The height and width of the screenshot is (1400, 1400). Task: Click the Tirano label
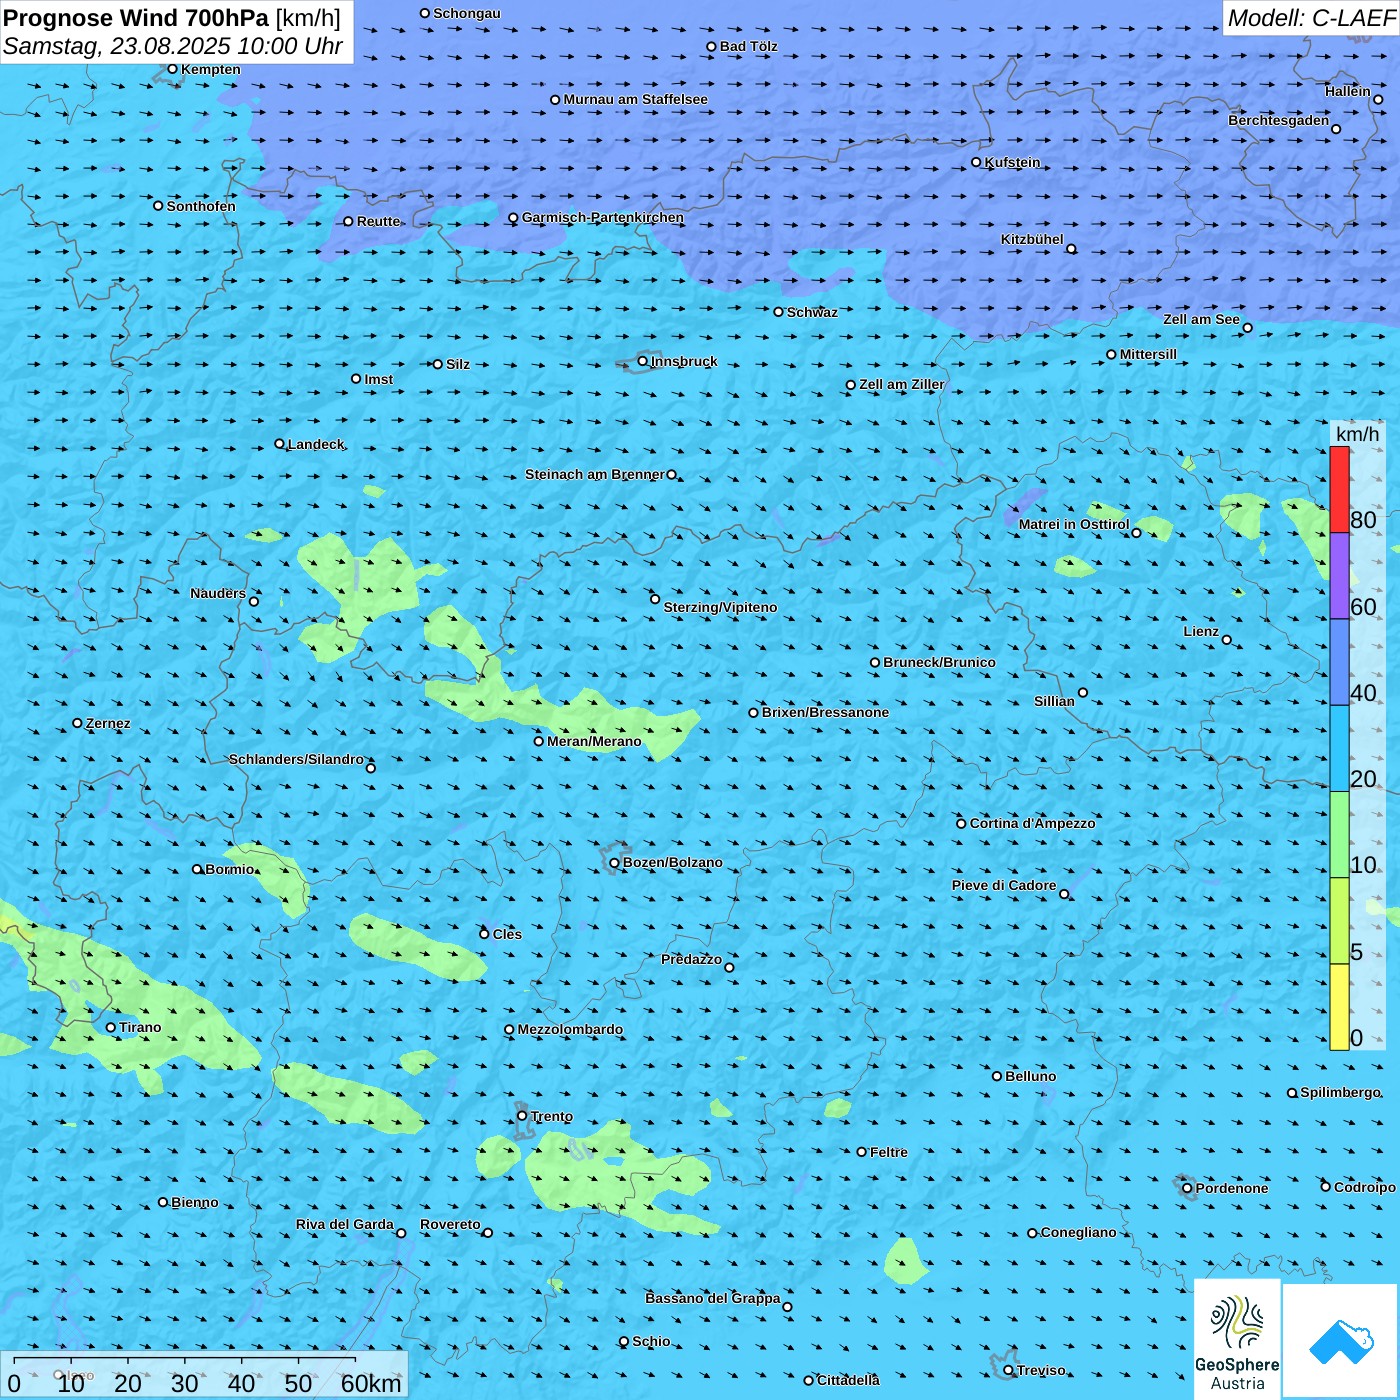click(140, 1027)
